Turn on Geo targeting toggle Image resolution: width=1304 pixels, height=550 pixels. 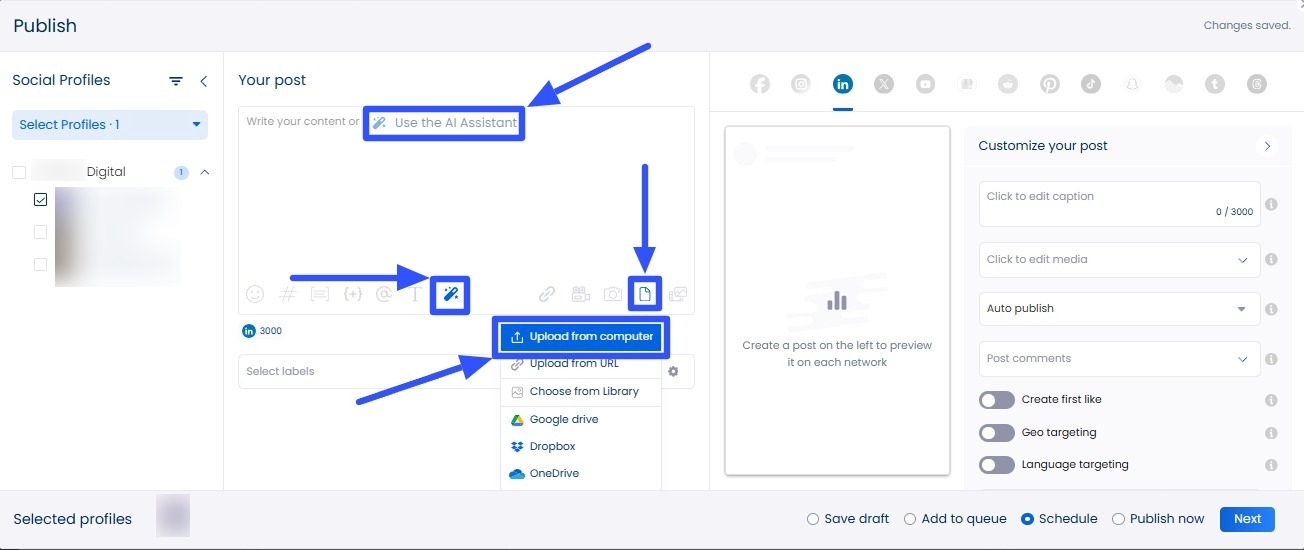[x=997, y=433]
